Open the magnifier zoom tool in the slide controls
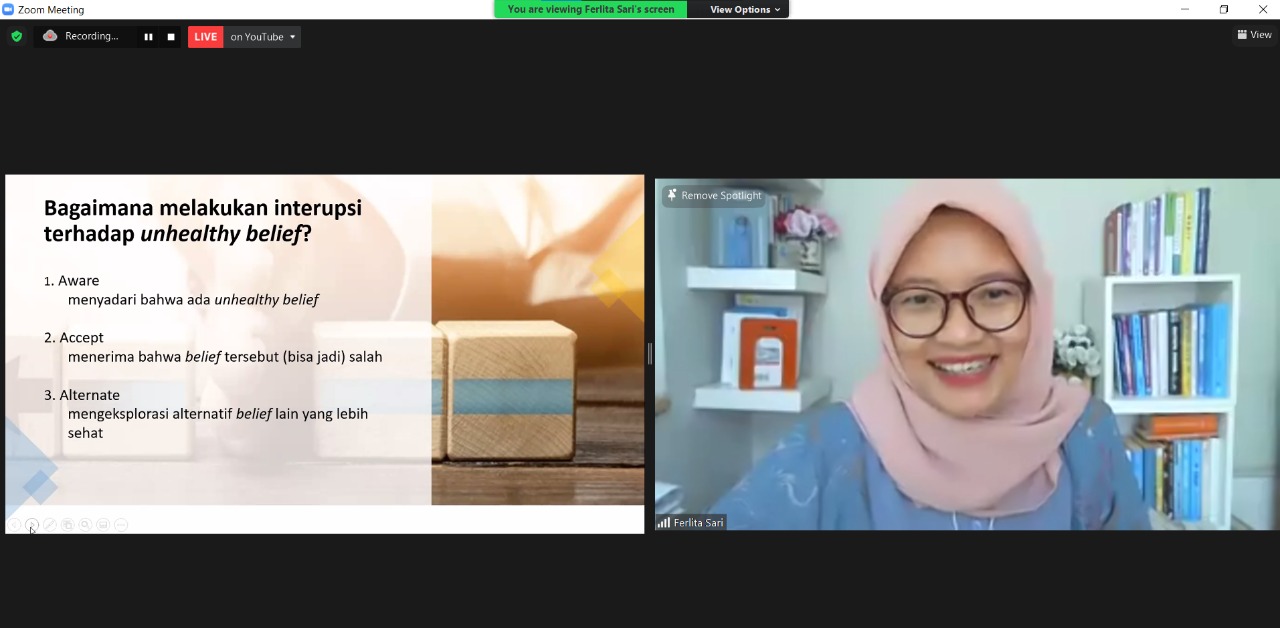Screen dimensions: 1280x628 [85, 524]
